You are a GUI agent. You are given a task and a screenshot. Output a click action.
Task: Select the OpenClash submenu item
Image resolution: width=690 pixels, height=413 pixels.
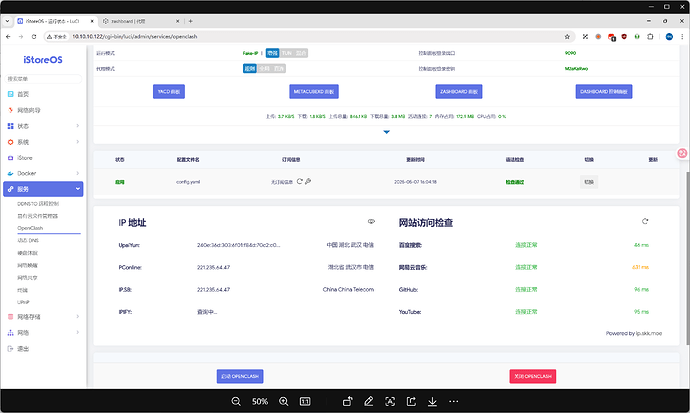(x=30, y=228)
